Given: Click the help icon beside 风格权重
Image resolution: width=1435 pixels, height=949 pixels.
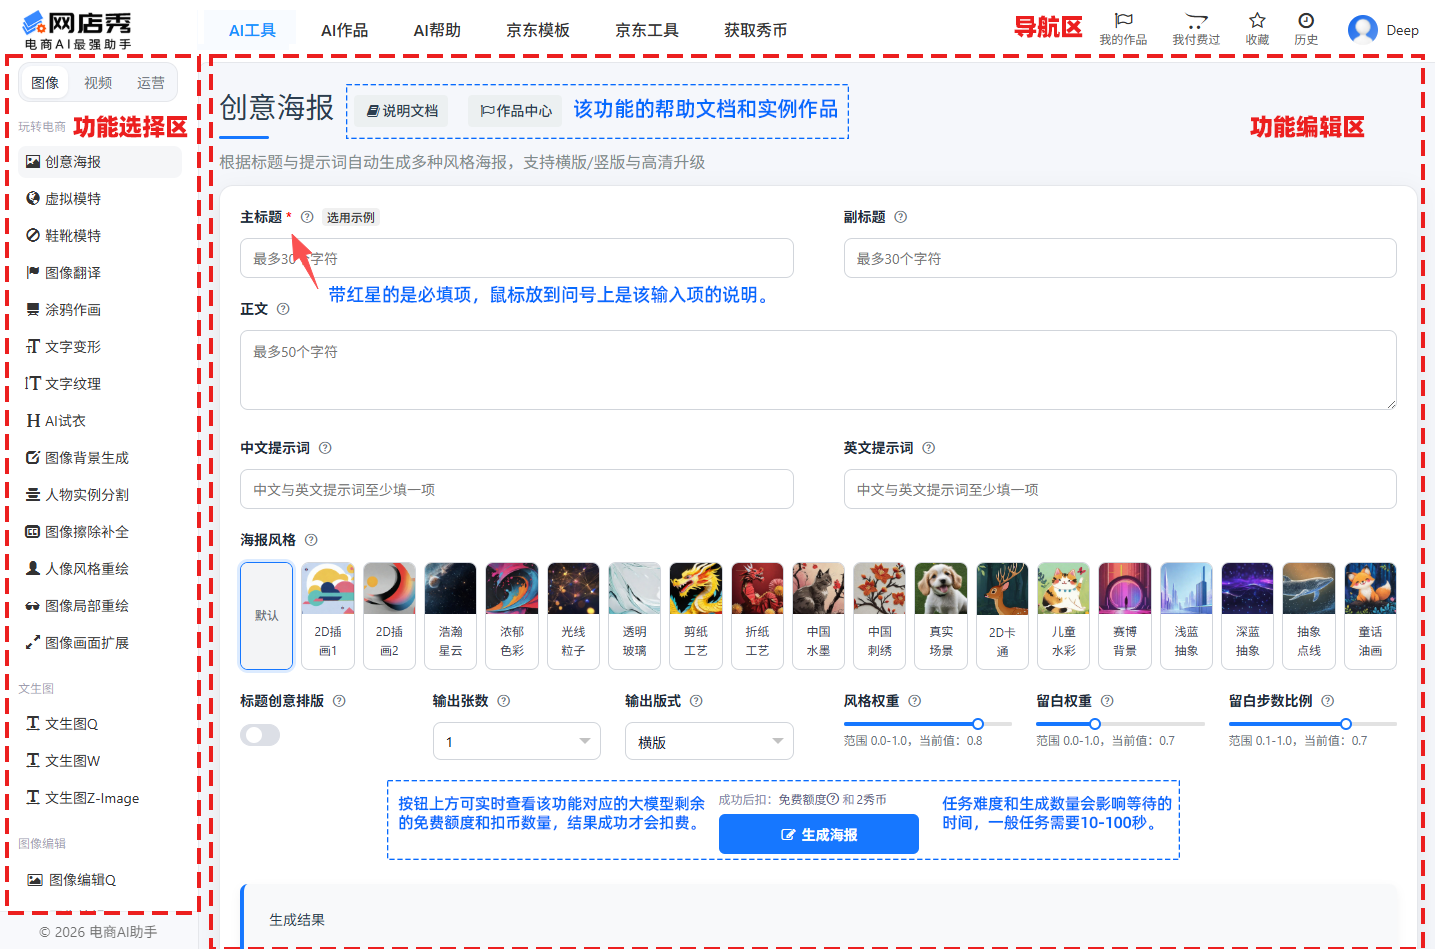Looking at the screenshot, I should [x=914, y=701].
